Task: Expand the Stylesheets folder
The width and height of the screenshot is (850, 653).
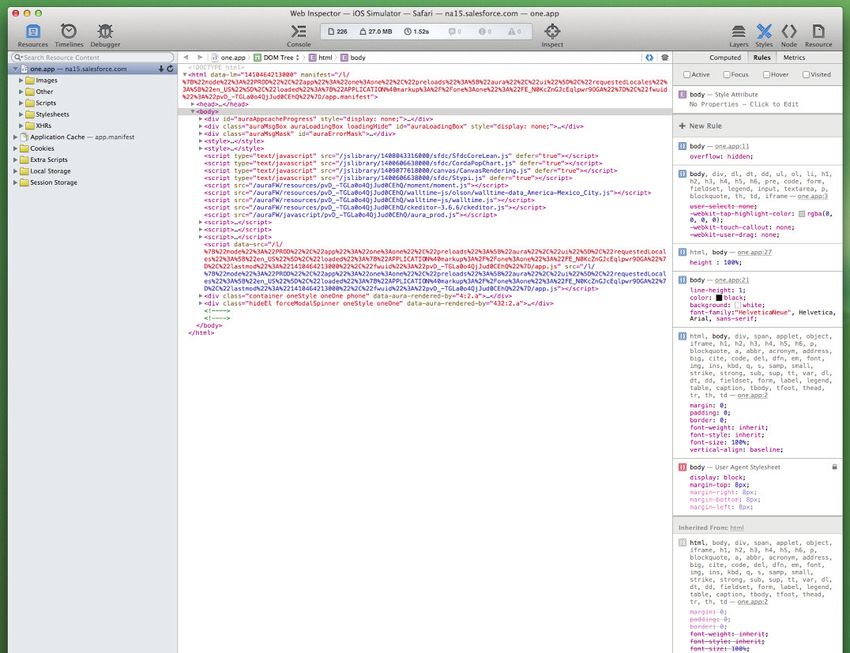Action: (21, 114)
